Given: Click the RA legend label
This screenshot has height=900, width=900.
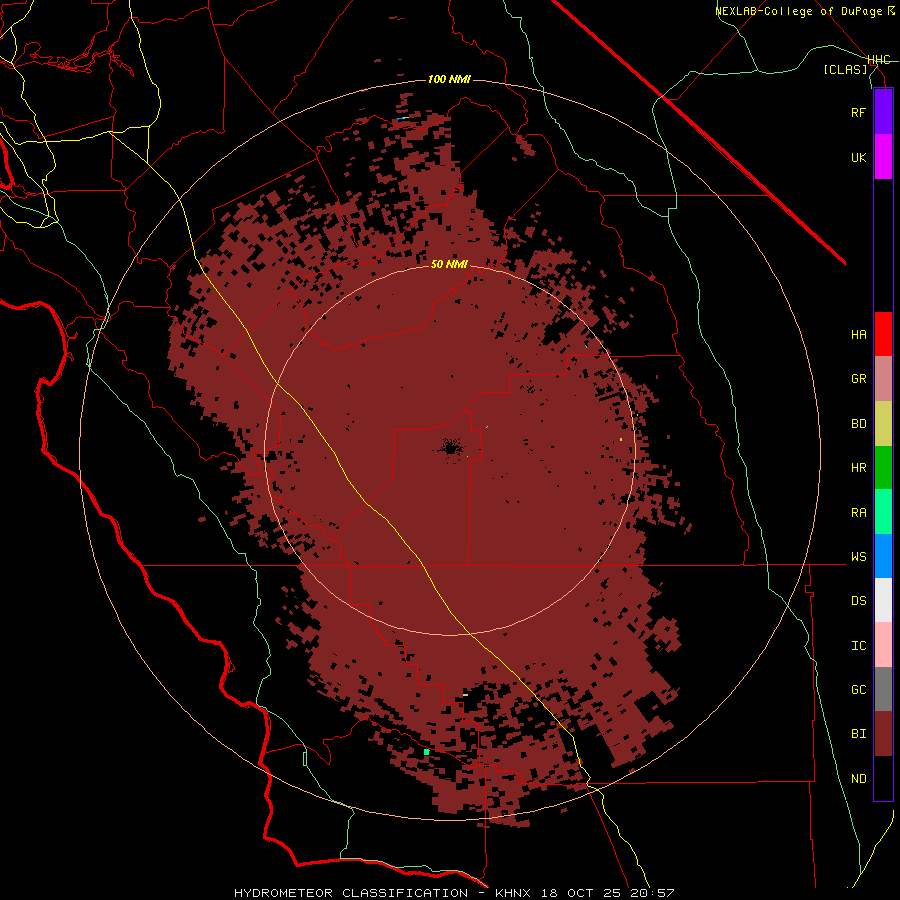Looking at the screenshot, I should click(x=859, y=513).
